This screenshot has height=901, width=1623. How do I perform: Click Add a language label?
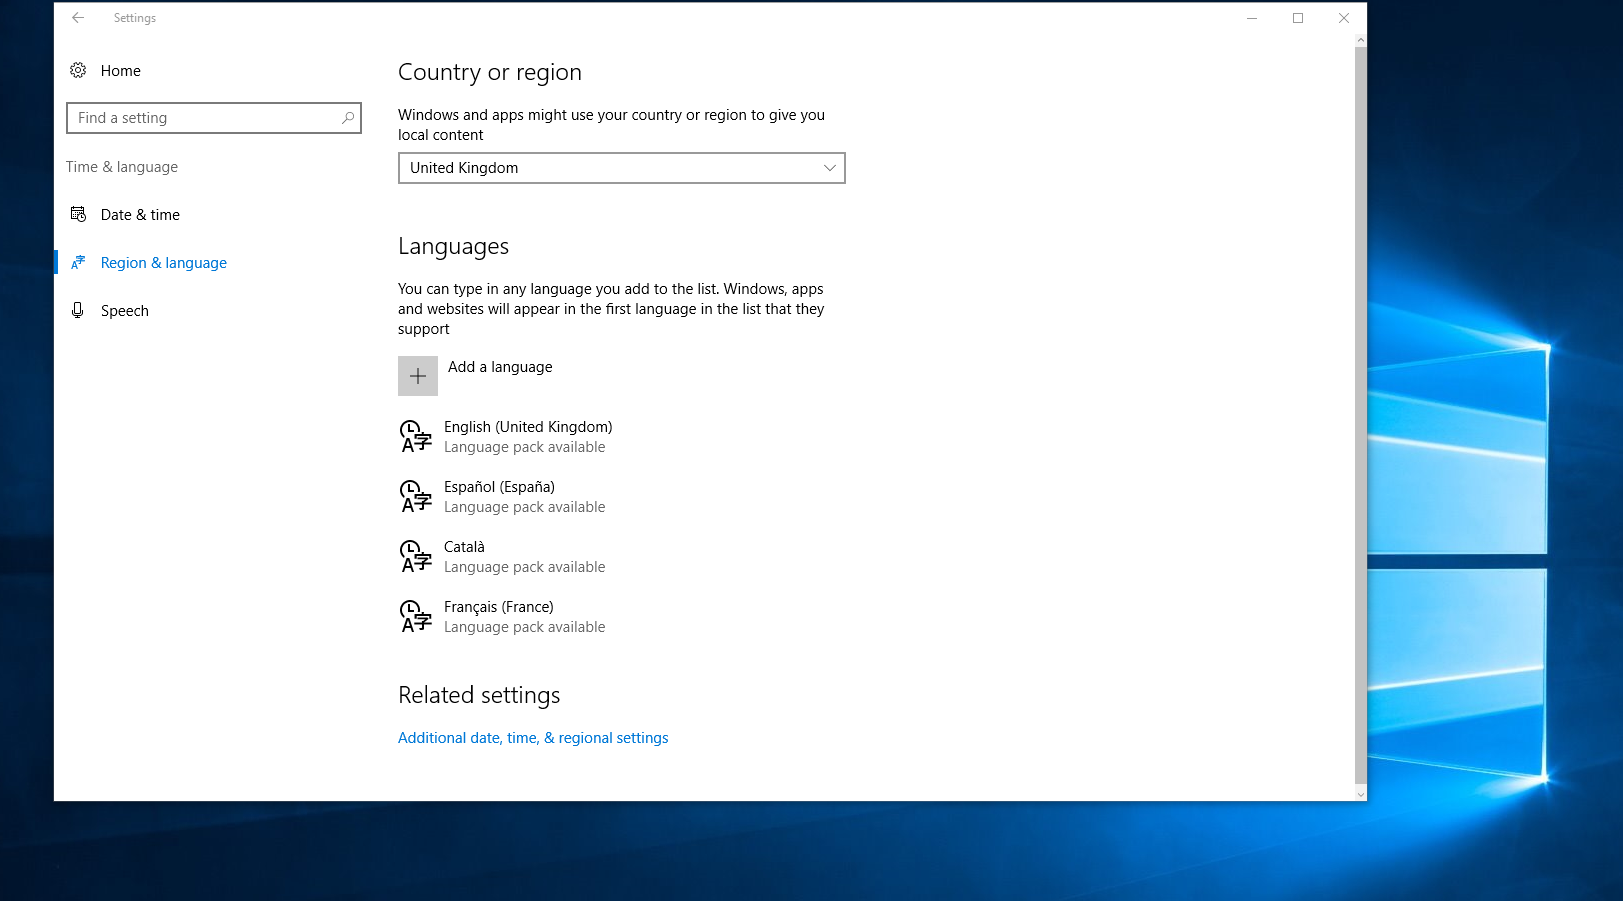click(500, 367)
